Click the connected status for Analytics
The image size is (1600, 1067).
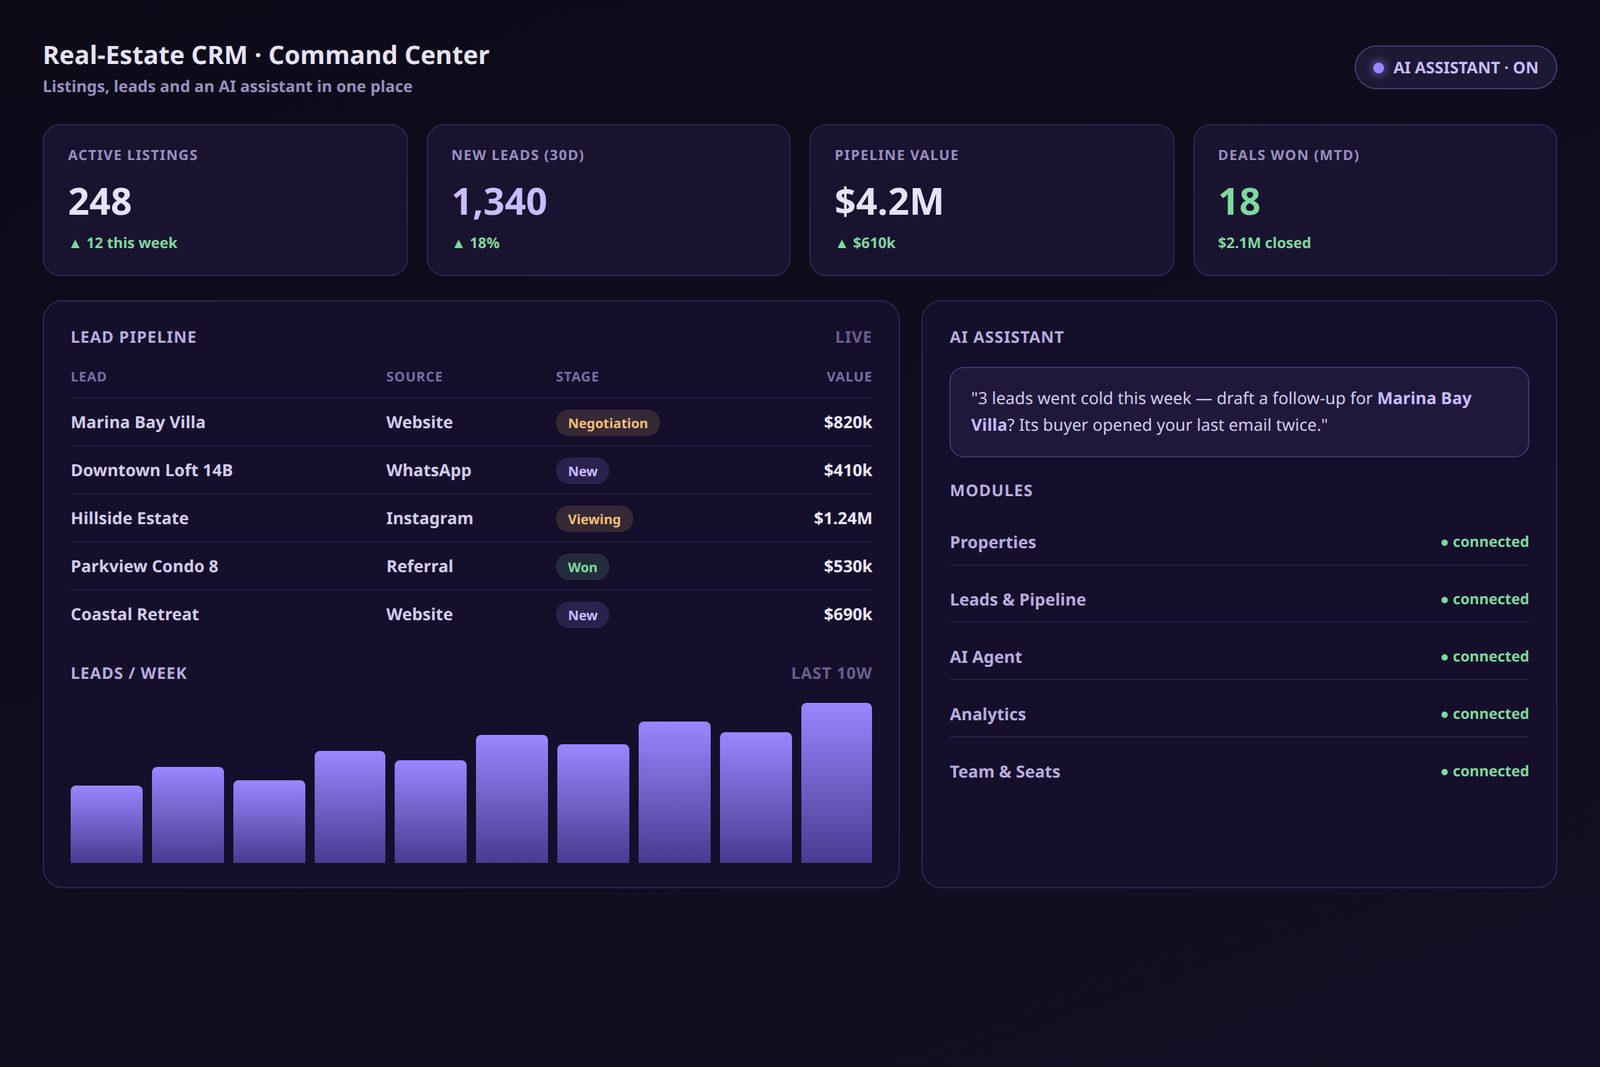[1485, 714]
